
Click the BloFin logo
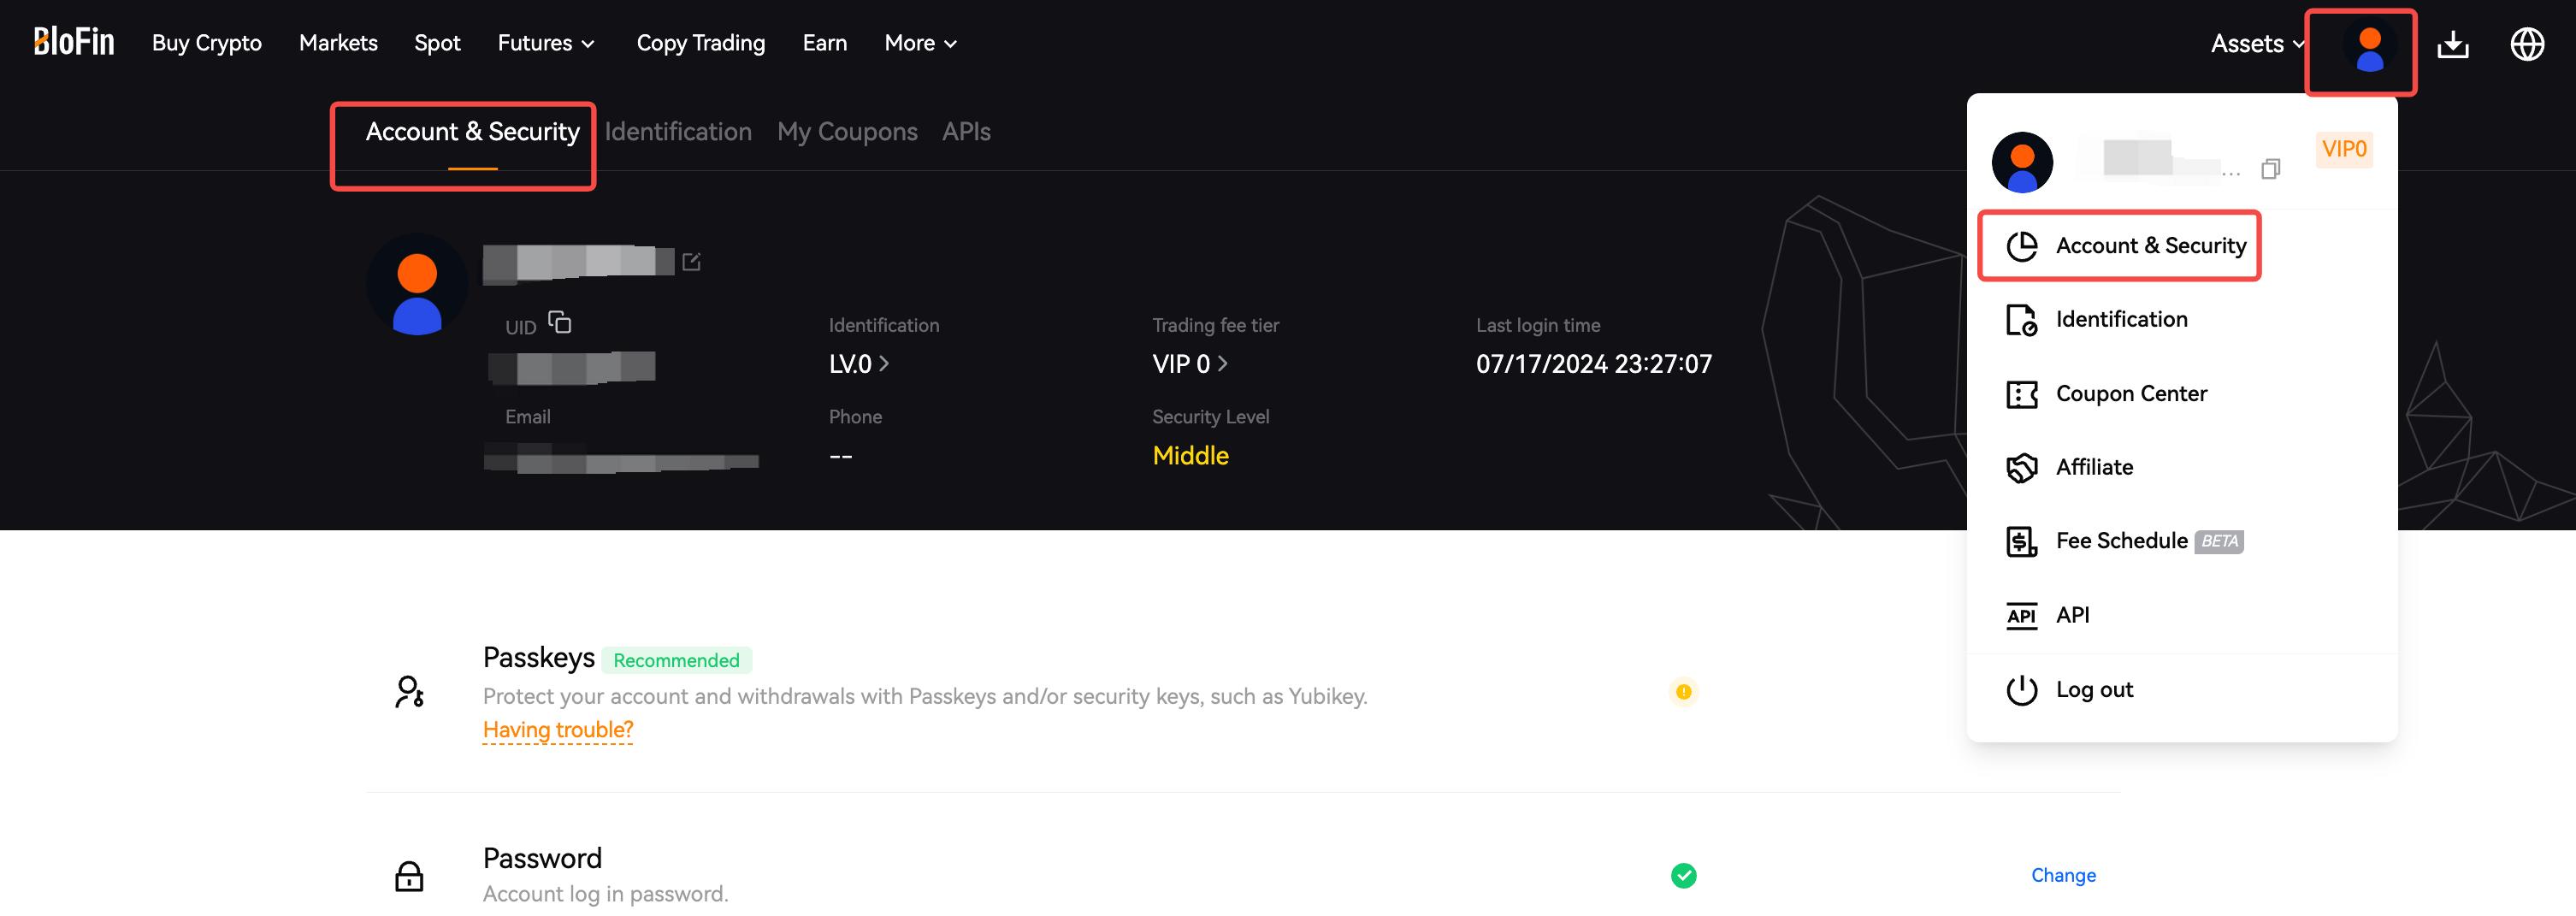[x=74, y=42]
